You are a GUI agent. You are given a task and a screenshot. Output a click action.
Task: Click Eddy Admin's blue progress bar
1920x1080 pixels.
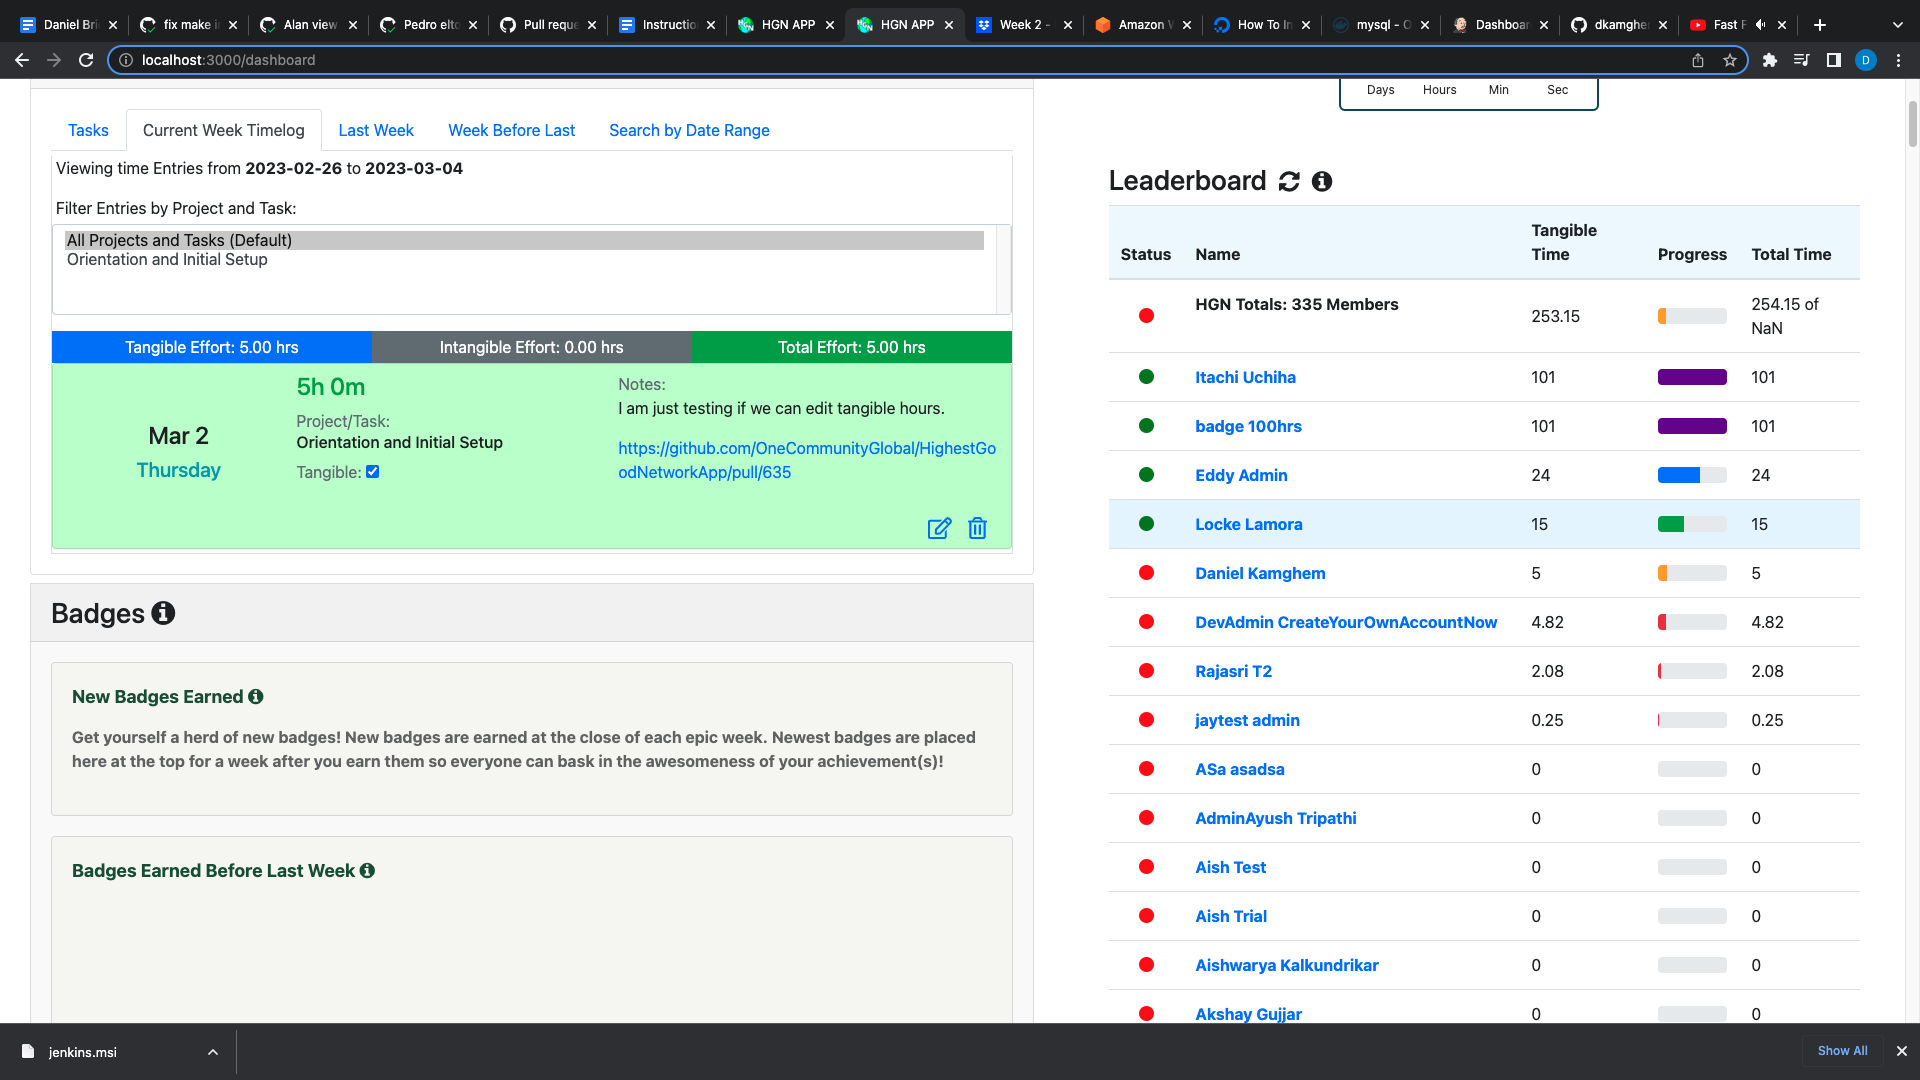click(x=1692, y=475)
